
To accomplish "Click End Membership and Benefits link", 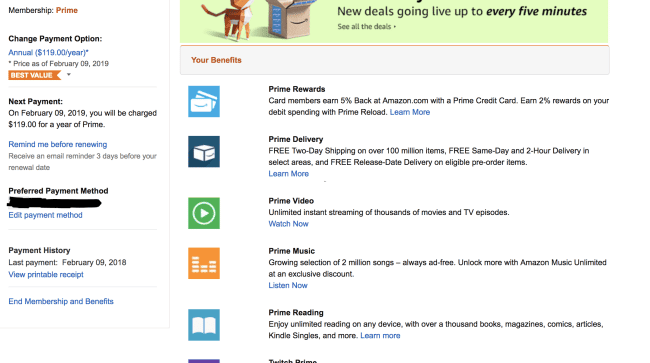I will [61, 301].
